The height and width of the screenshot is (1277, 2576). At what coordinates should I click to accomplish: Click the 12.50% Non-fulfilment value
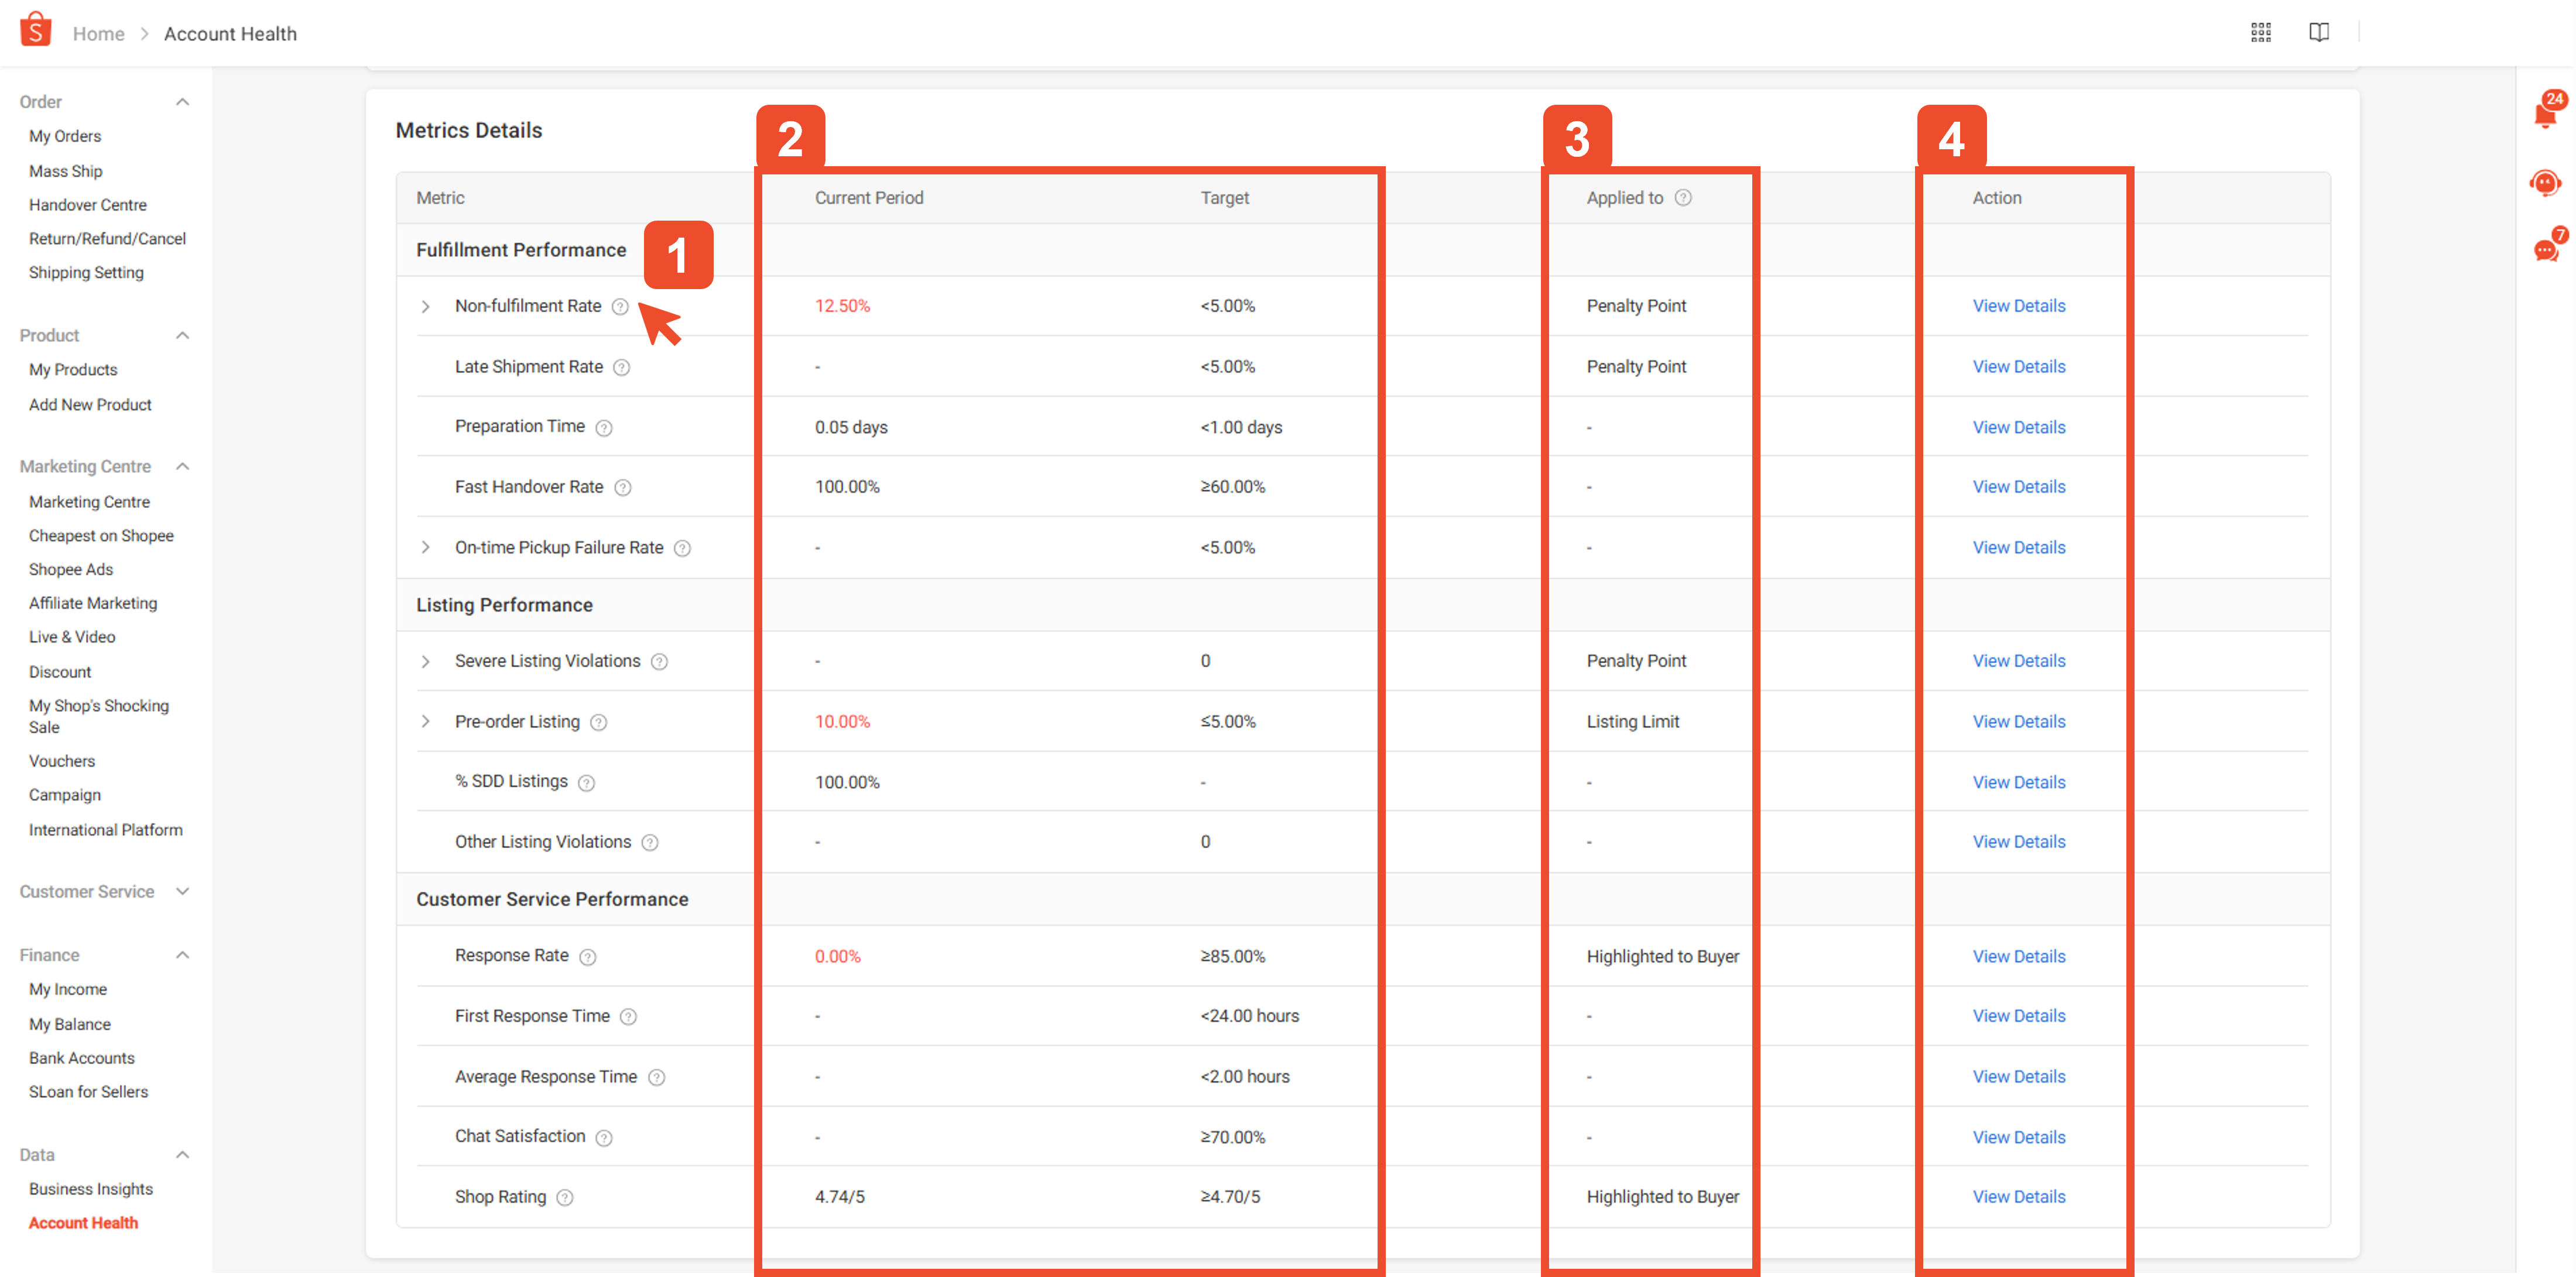[x=842, y=306]
